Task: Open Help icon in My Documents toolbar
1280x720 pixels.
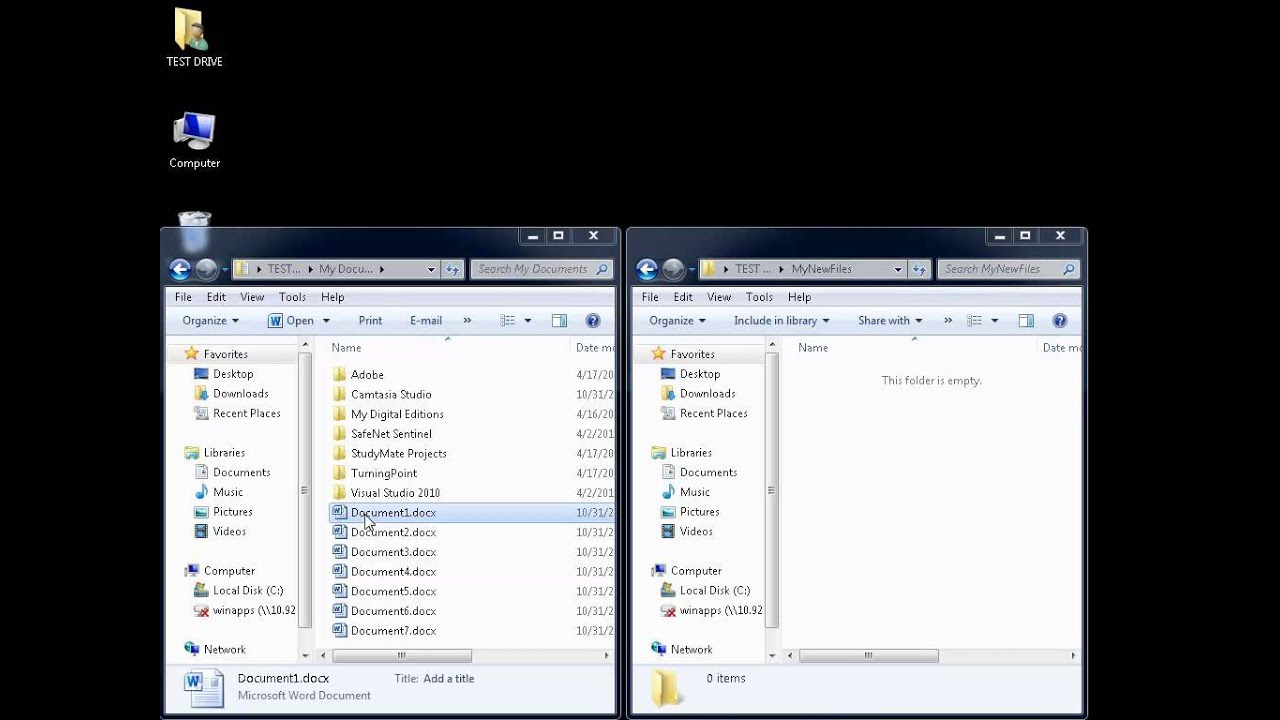Action: click(x=592, y=321)
